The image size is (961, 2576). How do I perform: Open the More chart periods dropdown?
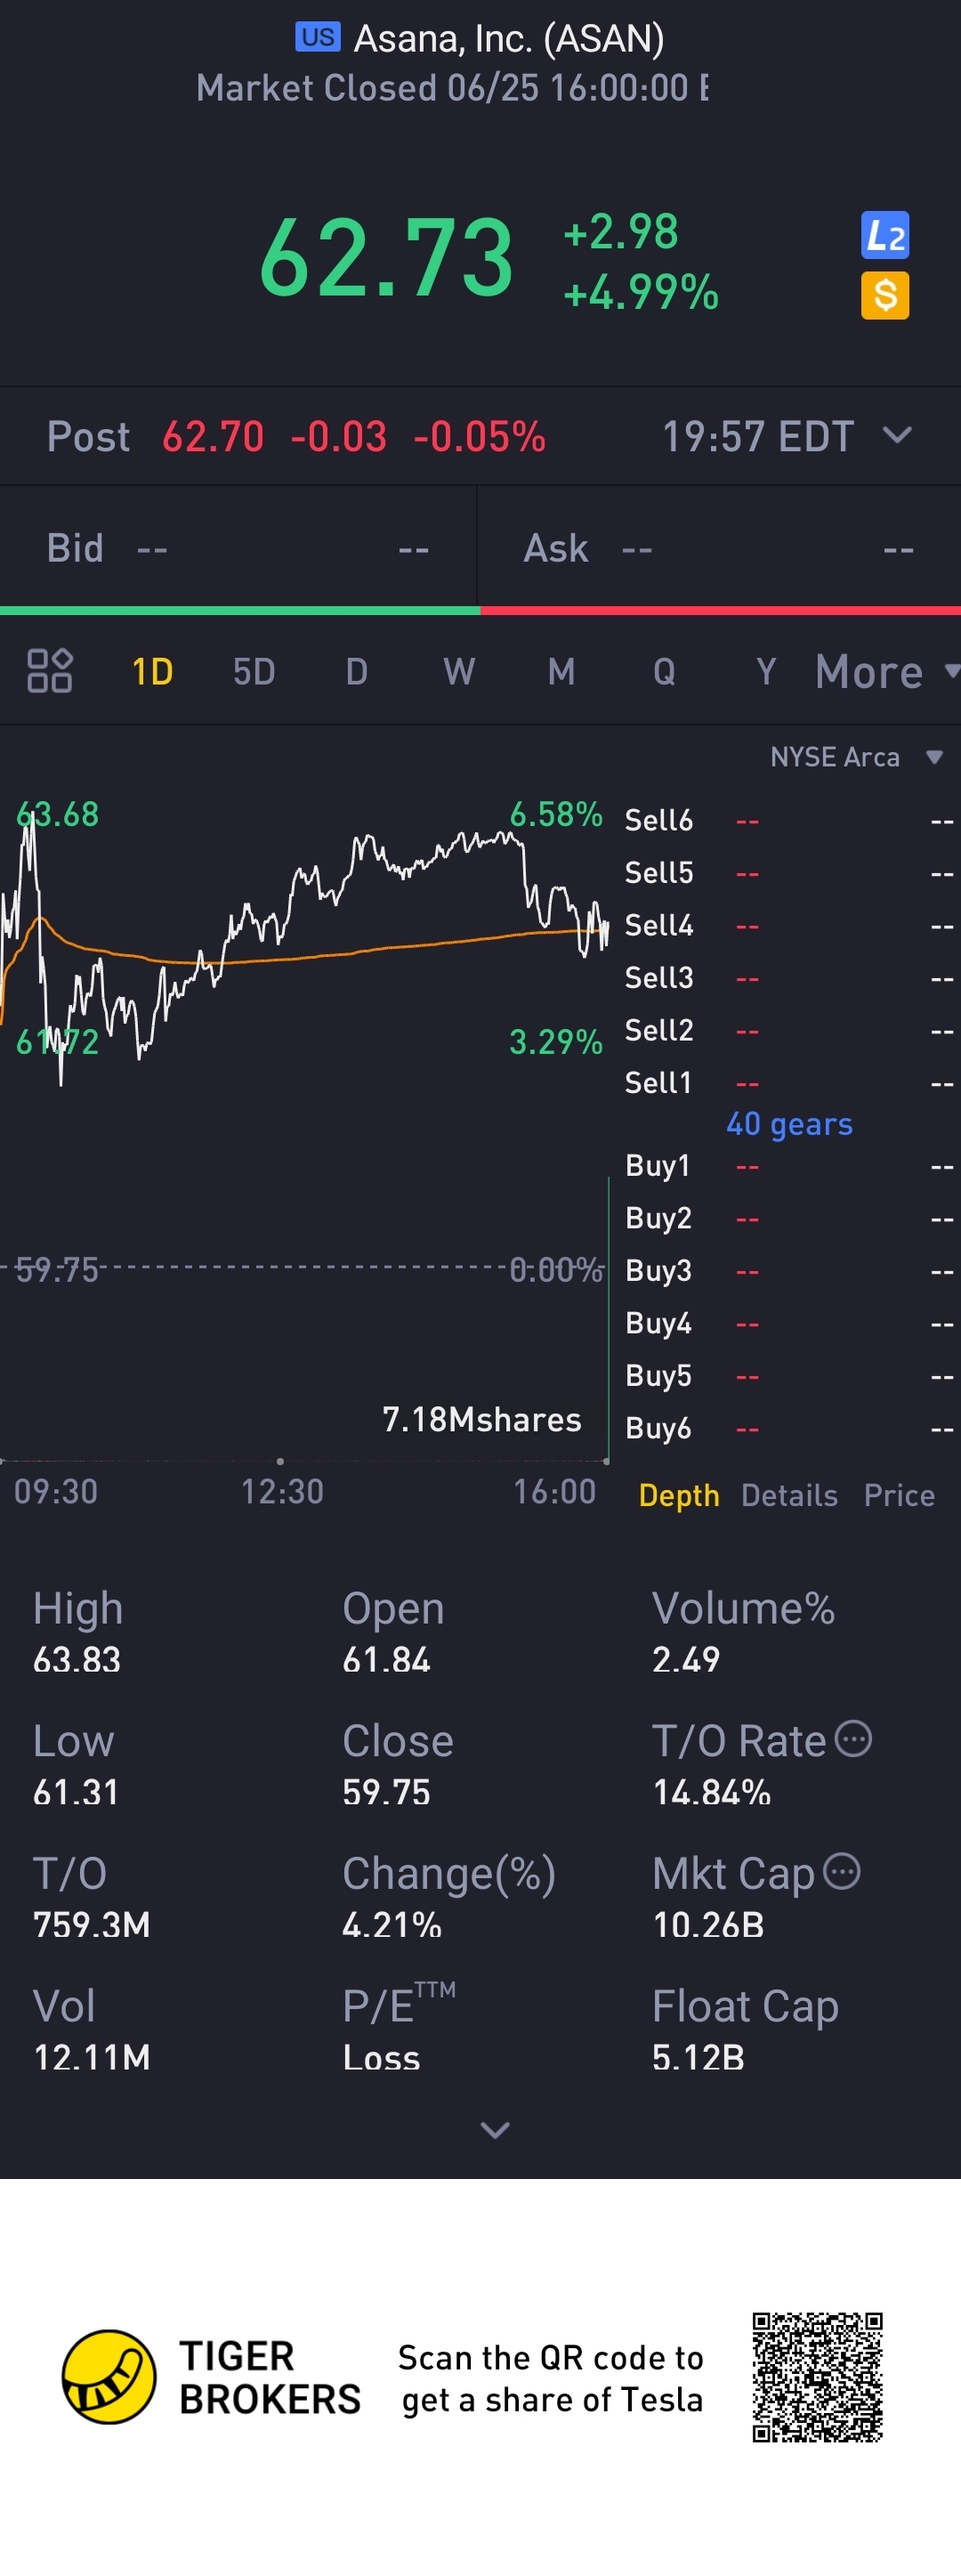pyautogui.click(x=884, y=671)
